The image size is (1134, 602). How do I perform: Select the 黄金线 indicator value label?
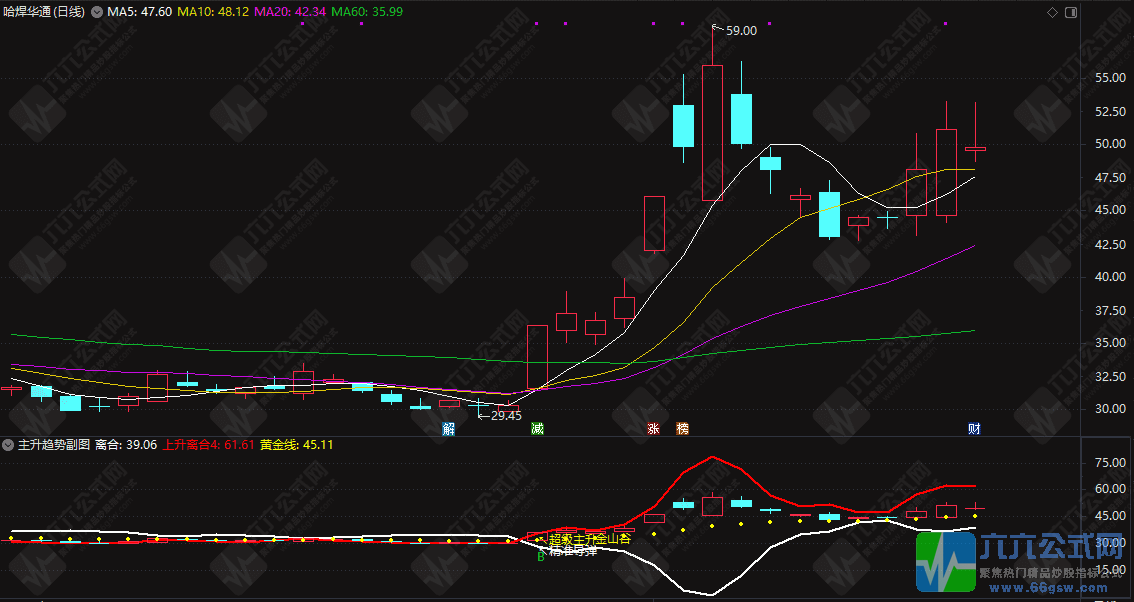point(297,444)
